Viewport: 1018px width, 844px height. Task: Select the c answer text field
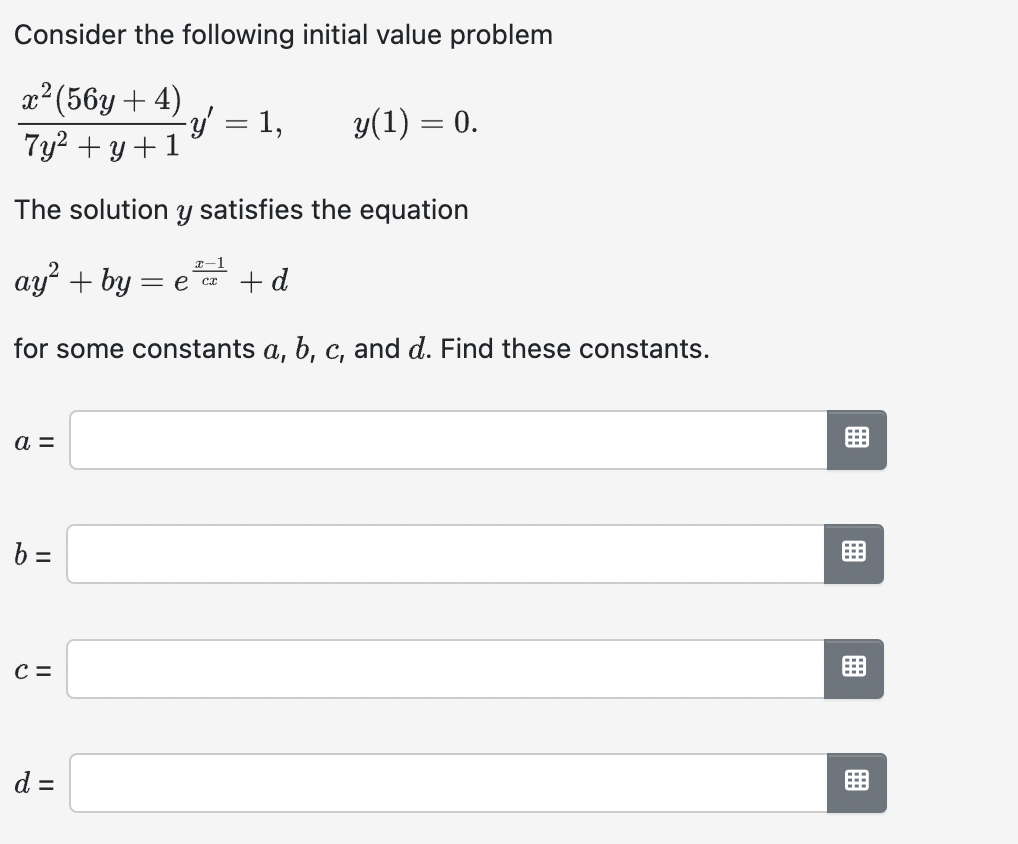[446, 668]
